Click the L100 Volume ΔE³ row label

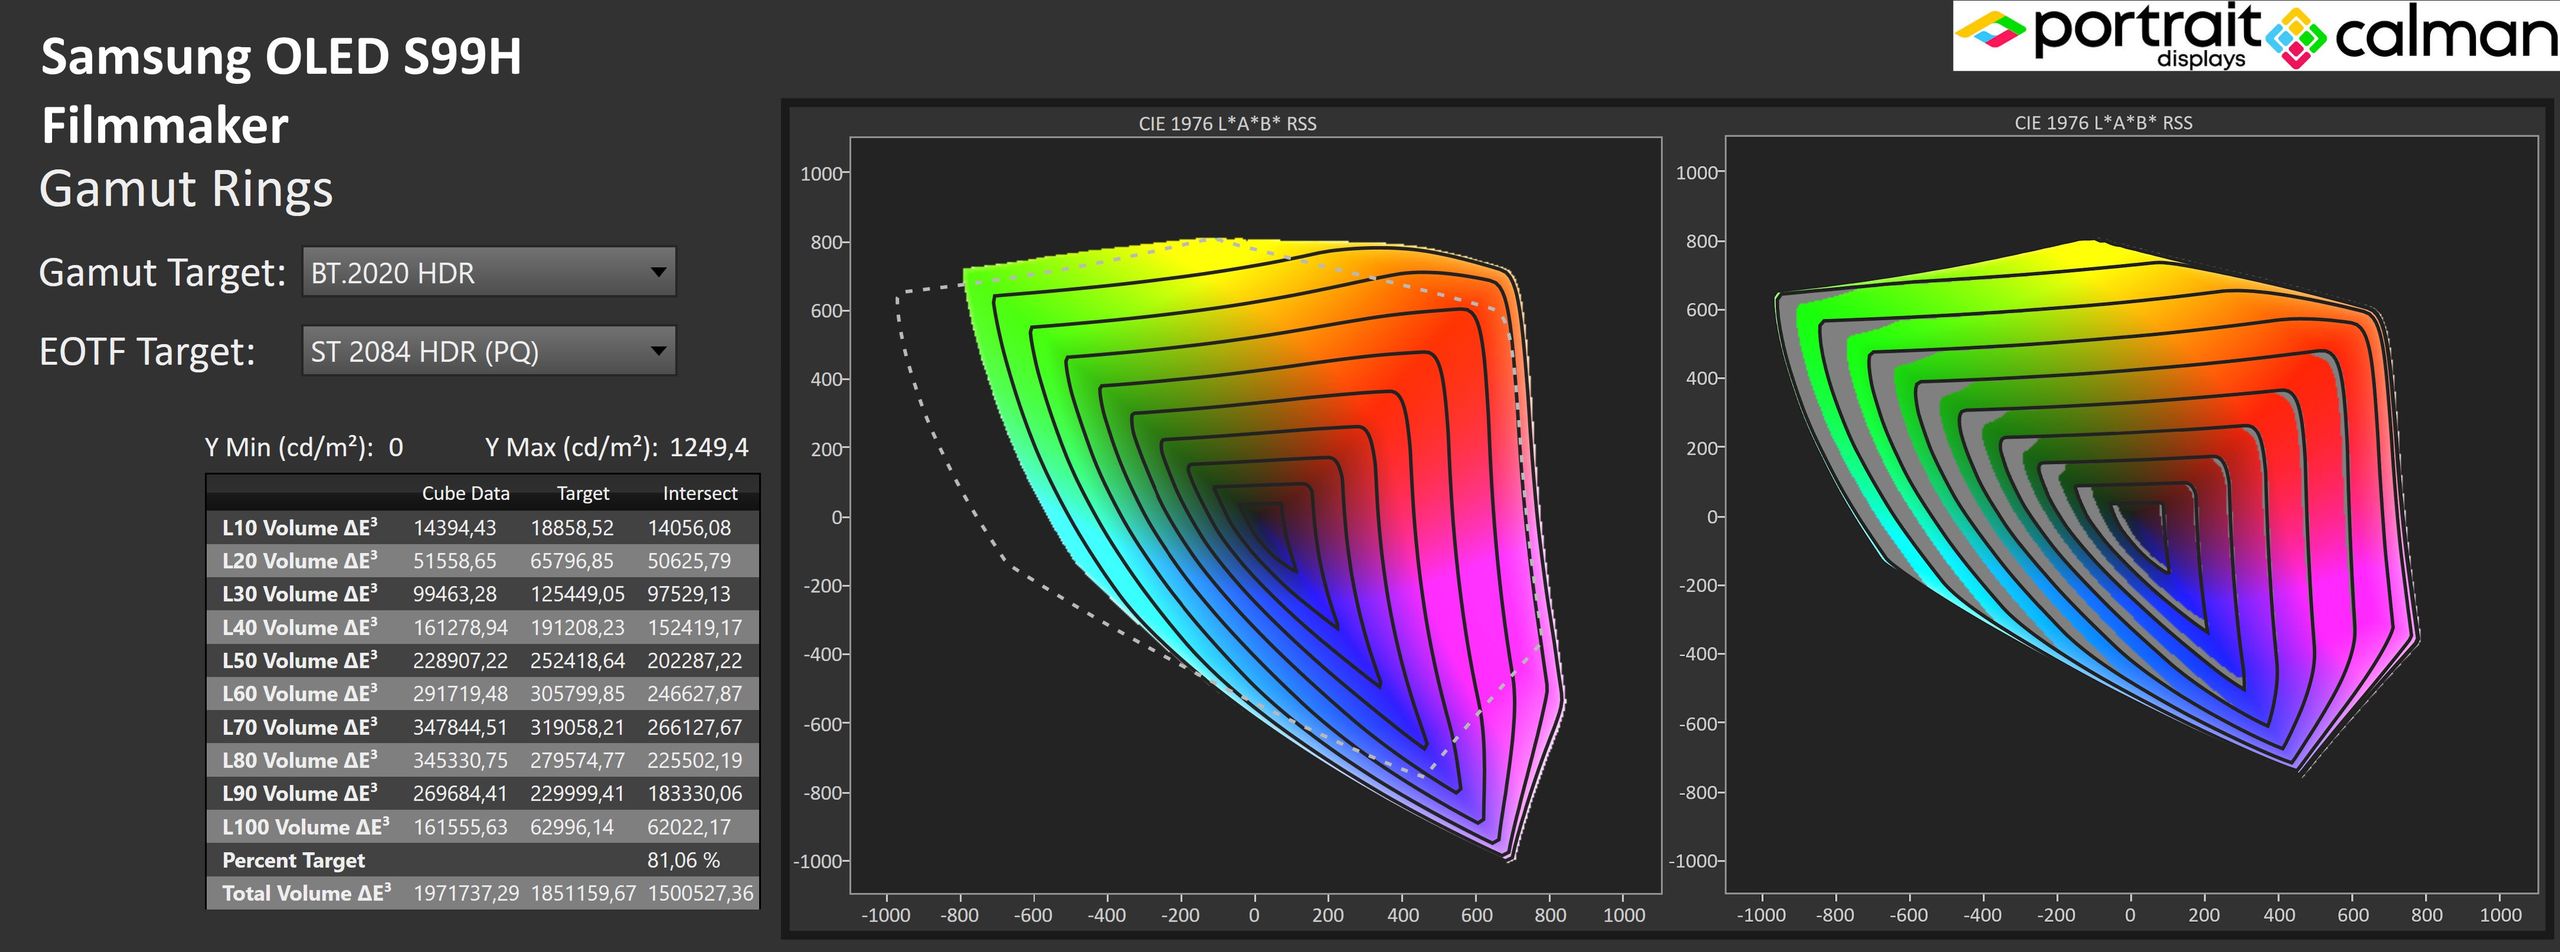[306, 827]
